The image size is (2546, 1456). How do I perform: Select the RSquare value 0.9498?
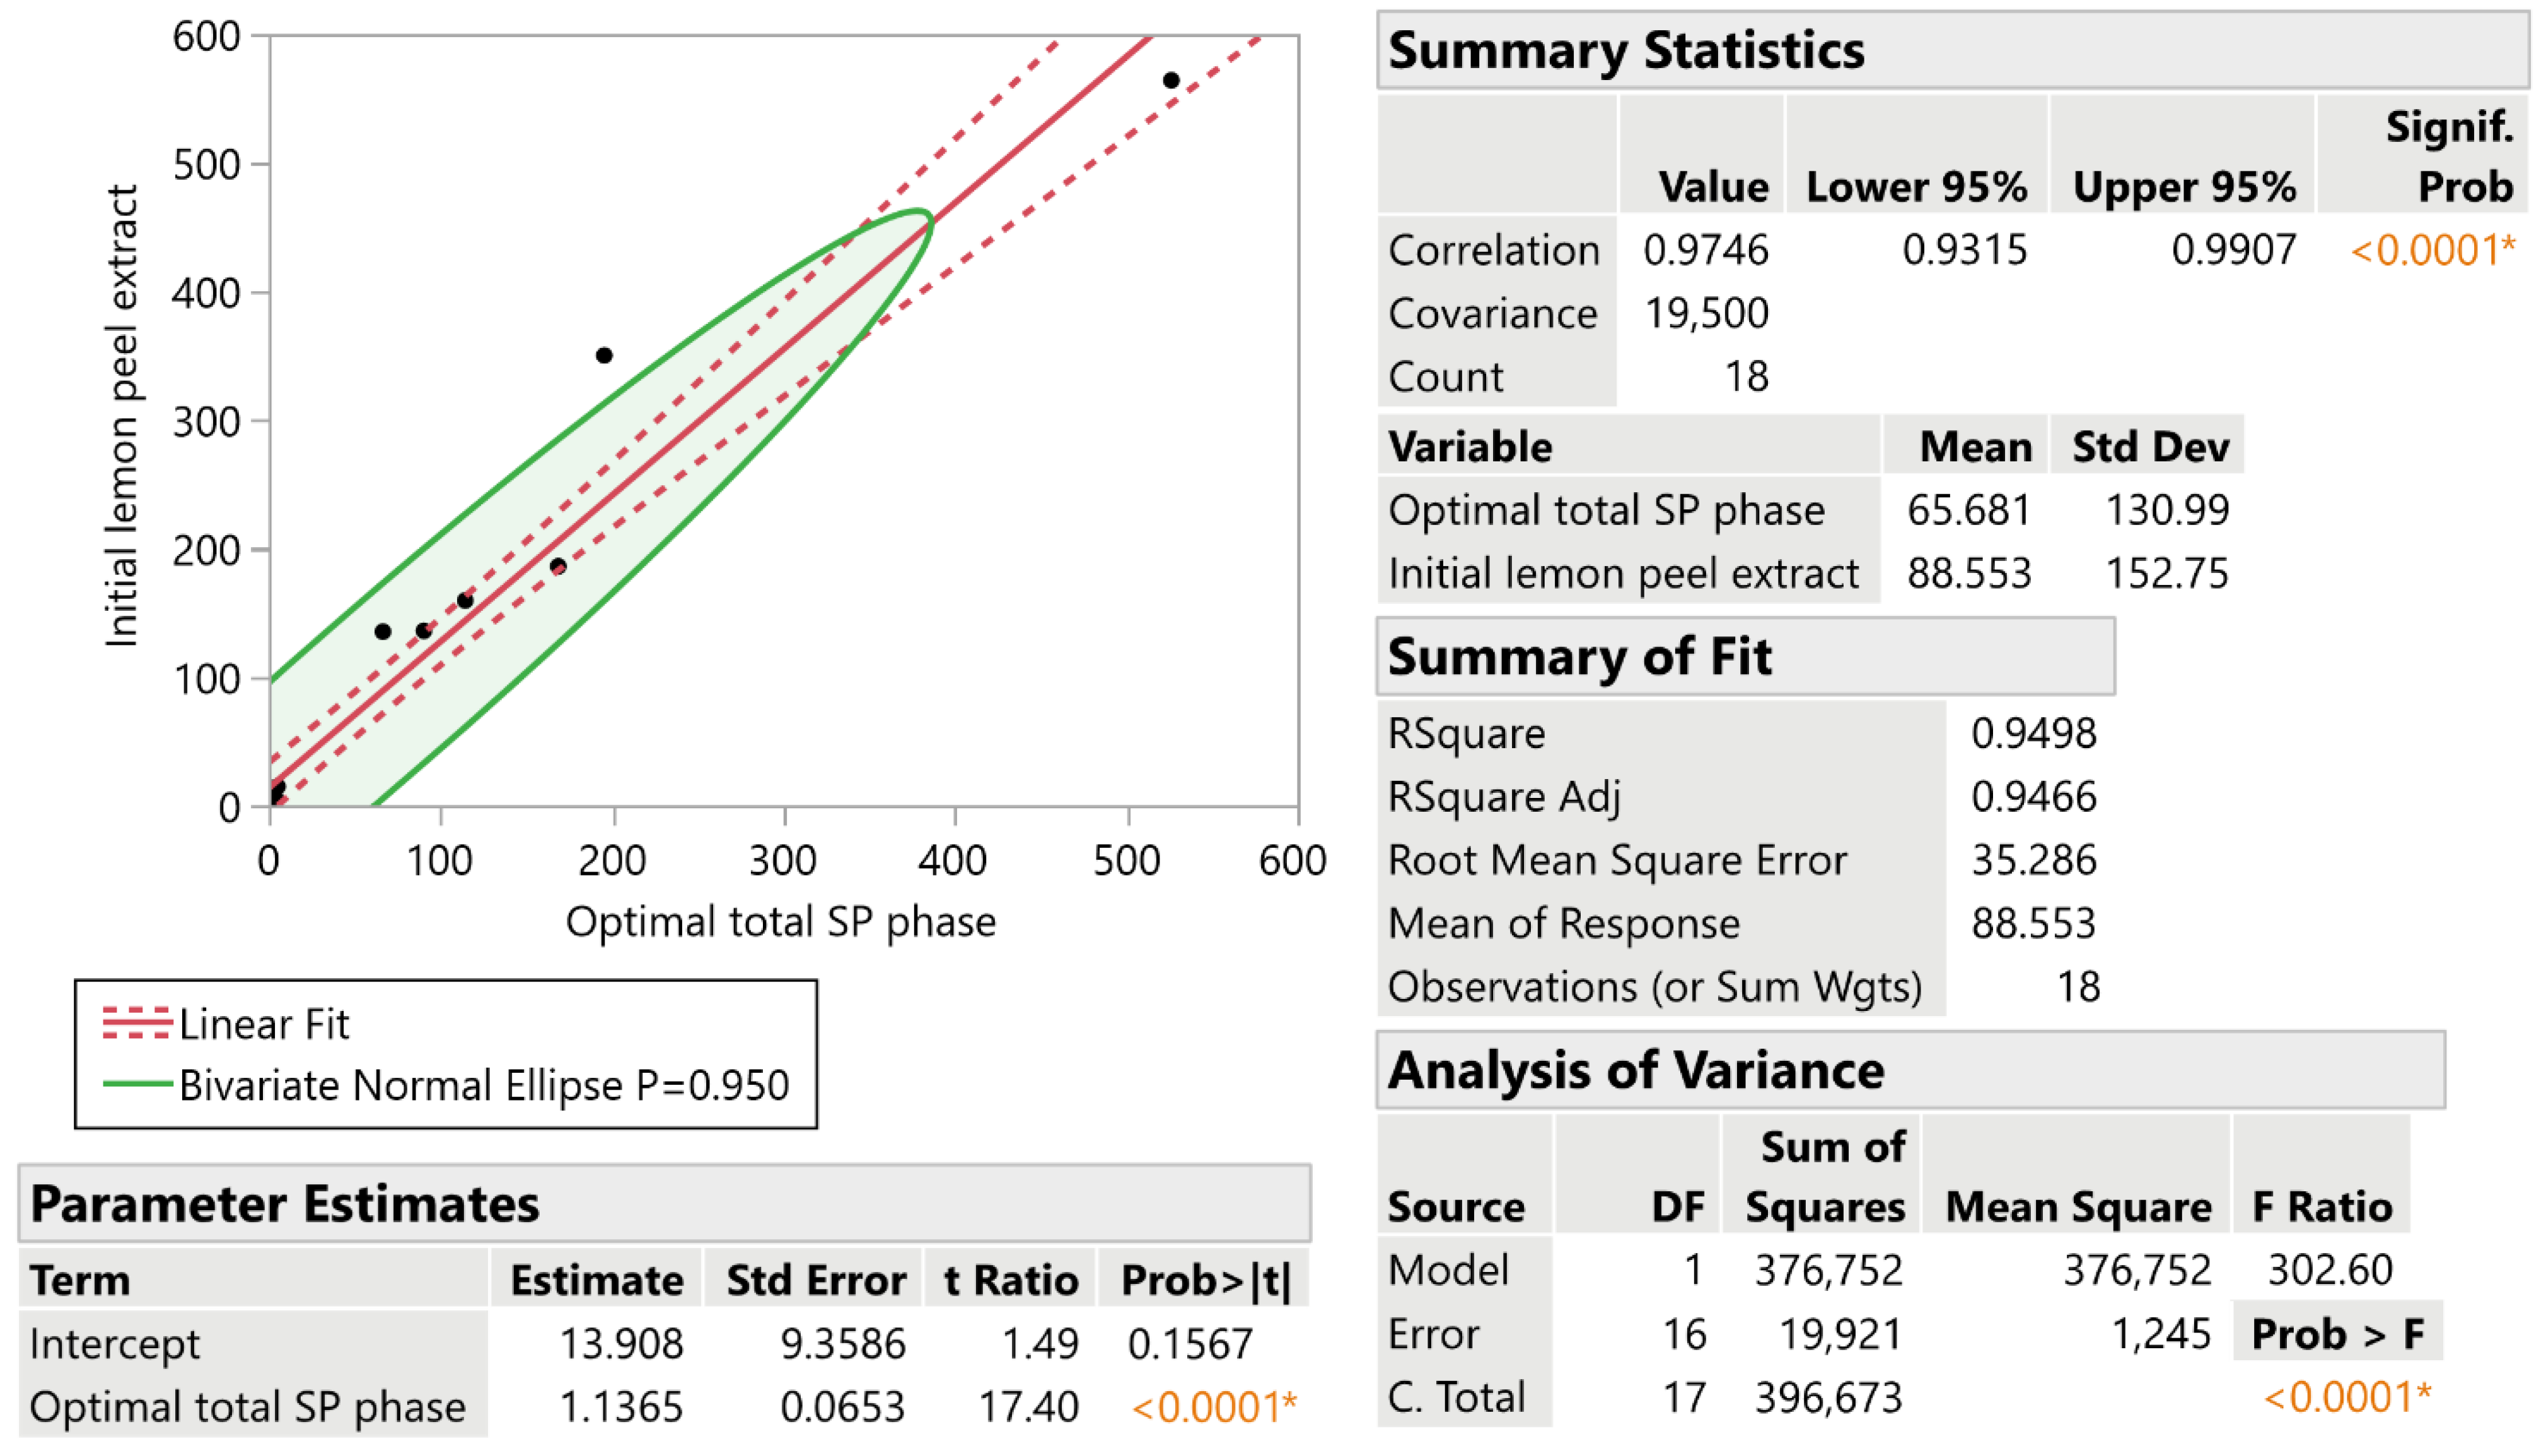coord(2033,733)
